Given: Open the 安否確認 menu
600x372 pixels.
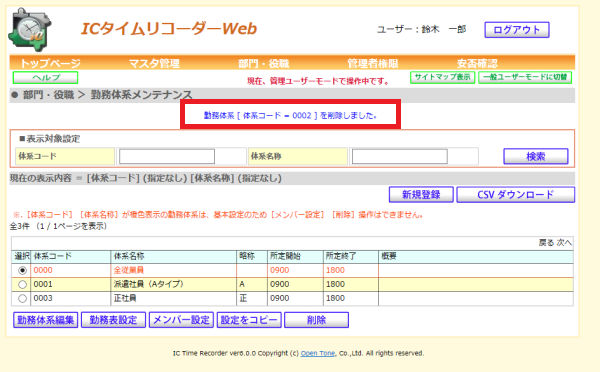Looking at the screenshot, I should coord(477,63).
